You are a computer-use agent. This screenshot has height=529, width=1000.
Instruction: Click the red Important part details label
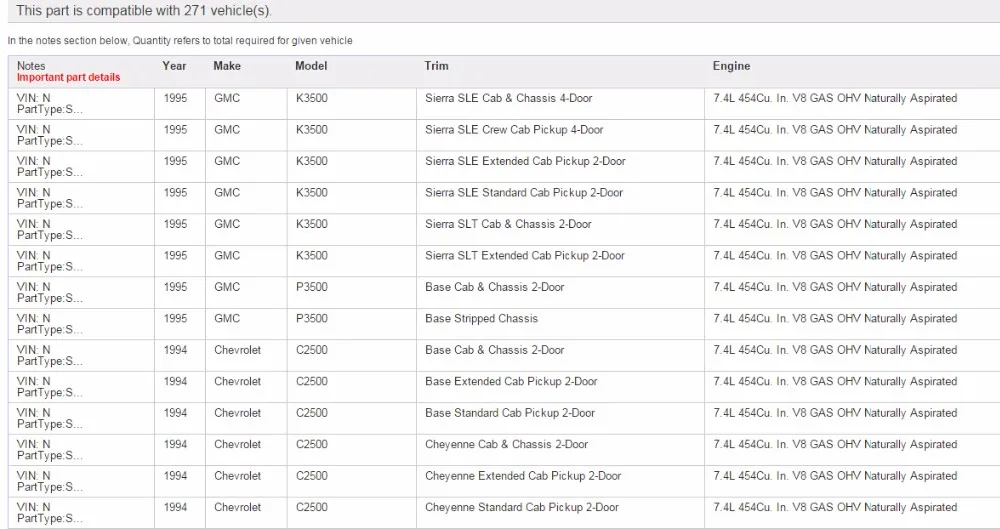[68, 77]
